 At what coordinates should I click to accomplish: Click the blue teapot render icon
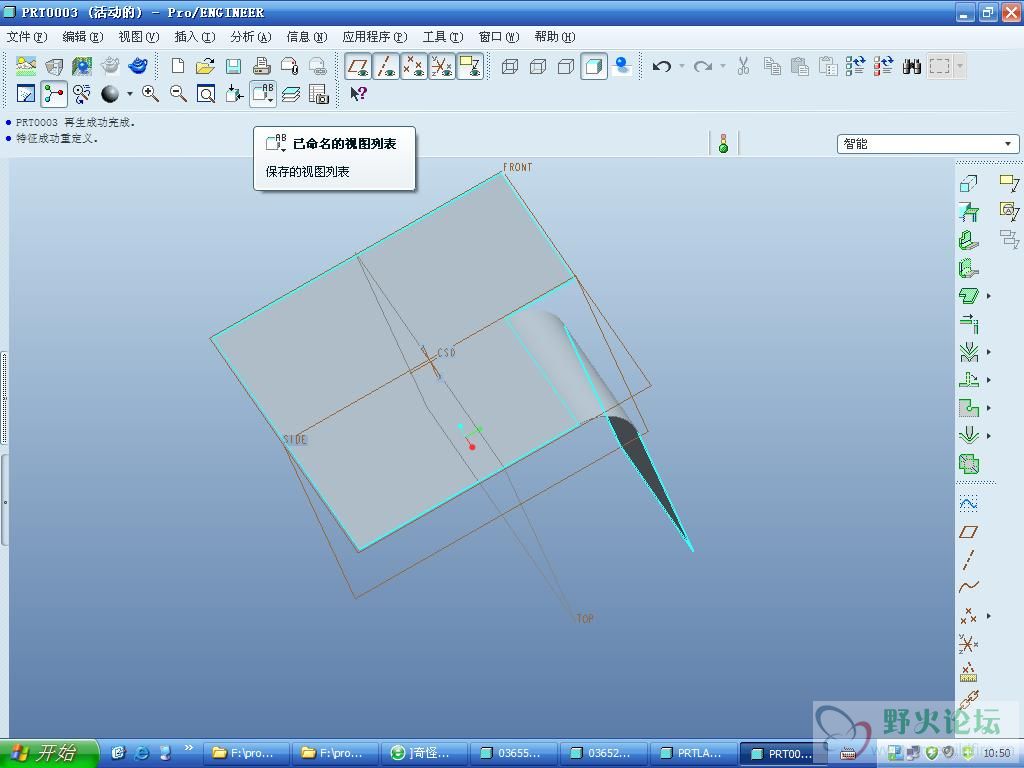click(x=138, y=66)
